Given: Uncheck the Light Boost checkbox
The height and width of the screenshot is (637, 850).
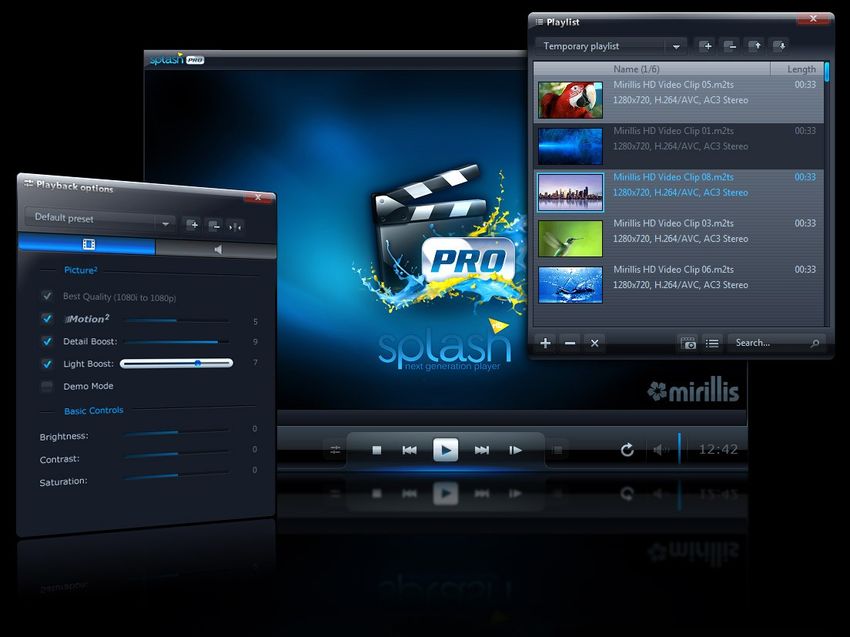Looking at the screenshot, I should [47, 364].
